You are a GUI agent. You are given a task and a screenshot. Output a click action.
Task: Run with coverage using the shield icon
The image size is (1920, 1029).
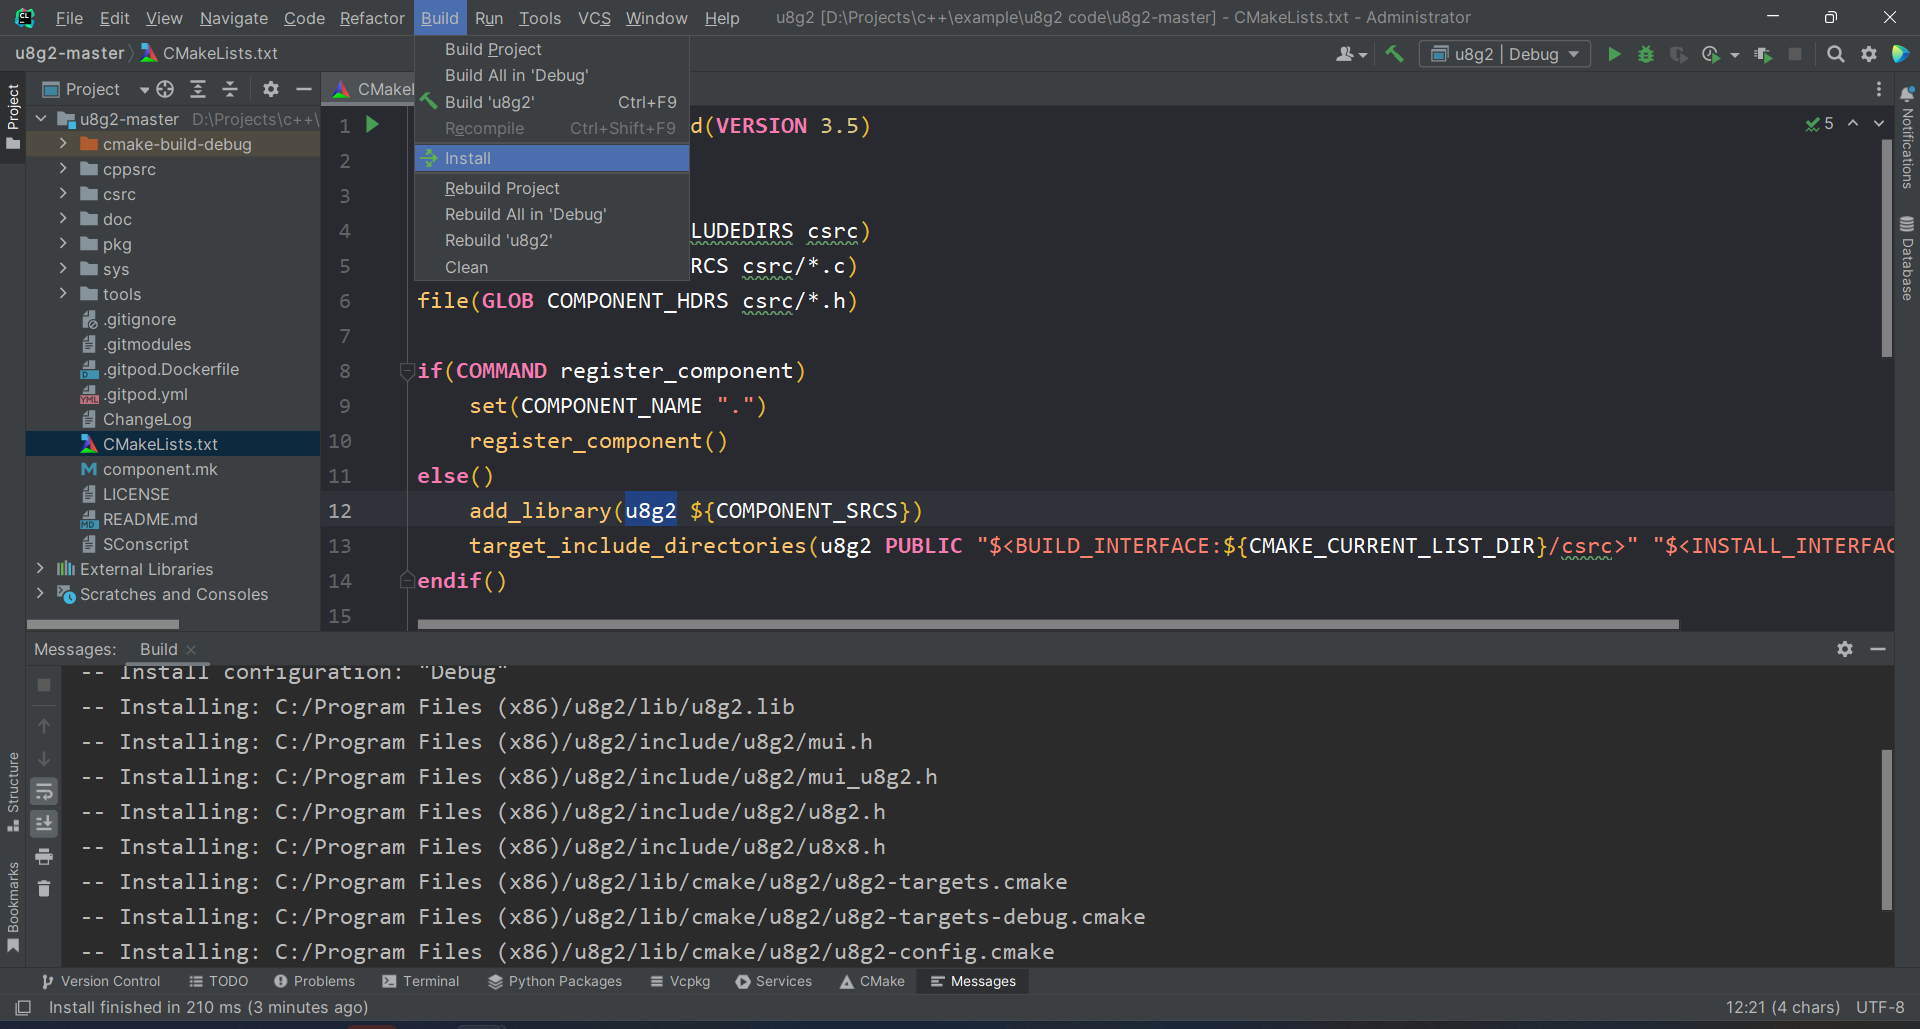click(x=1679, y=54)
